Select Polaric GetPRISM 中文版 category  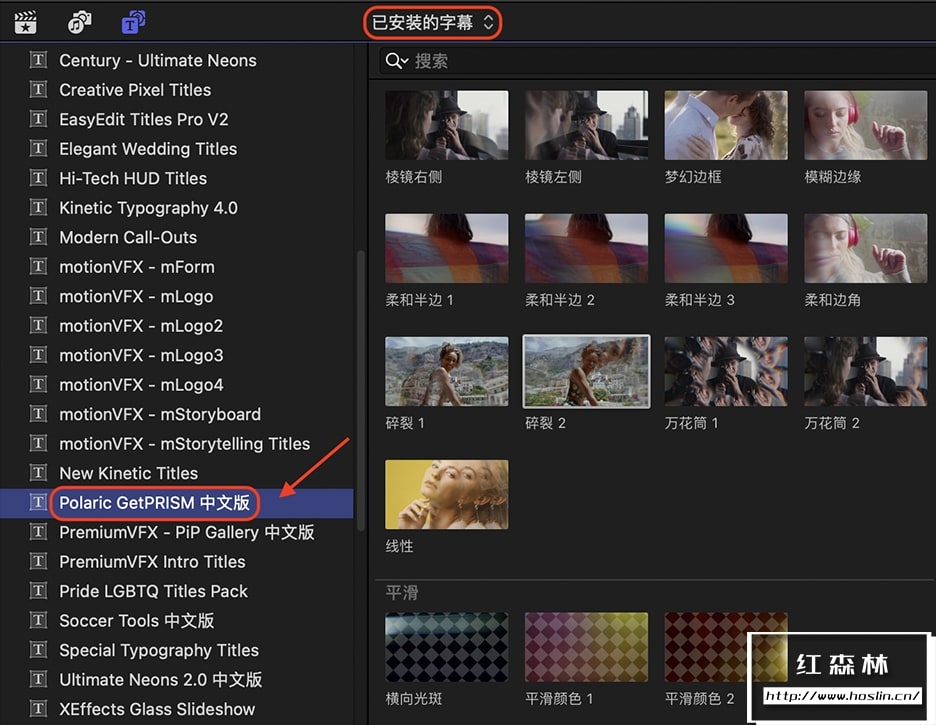pyautogui.click(x=177, y=503)
